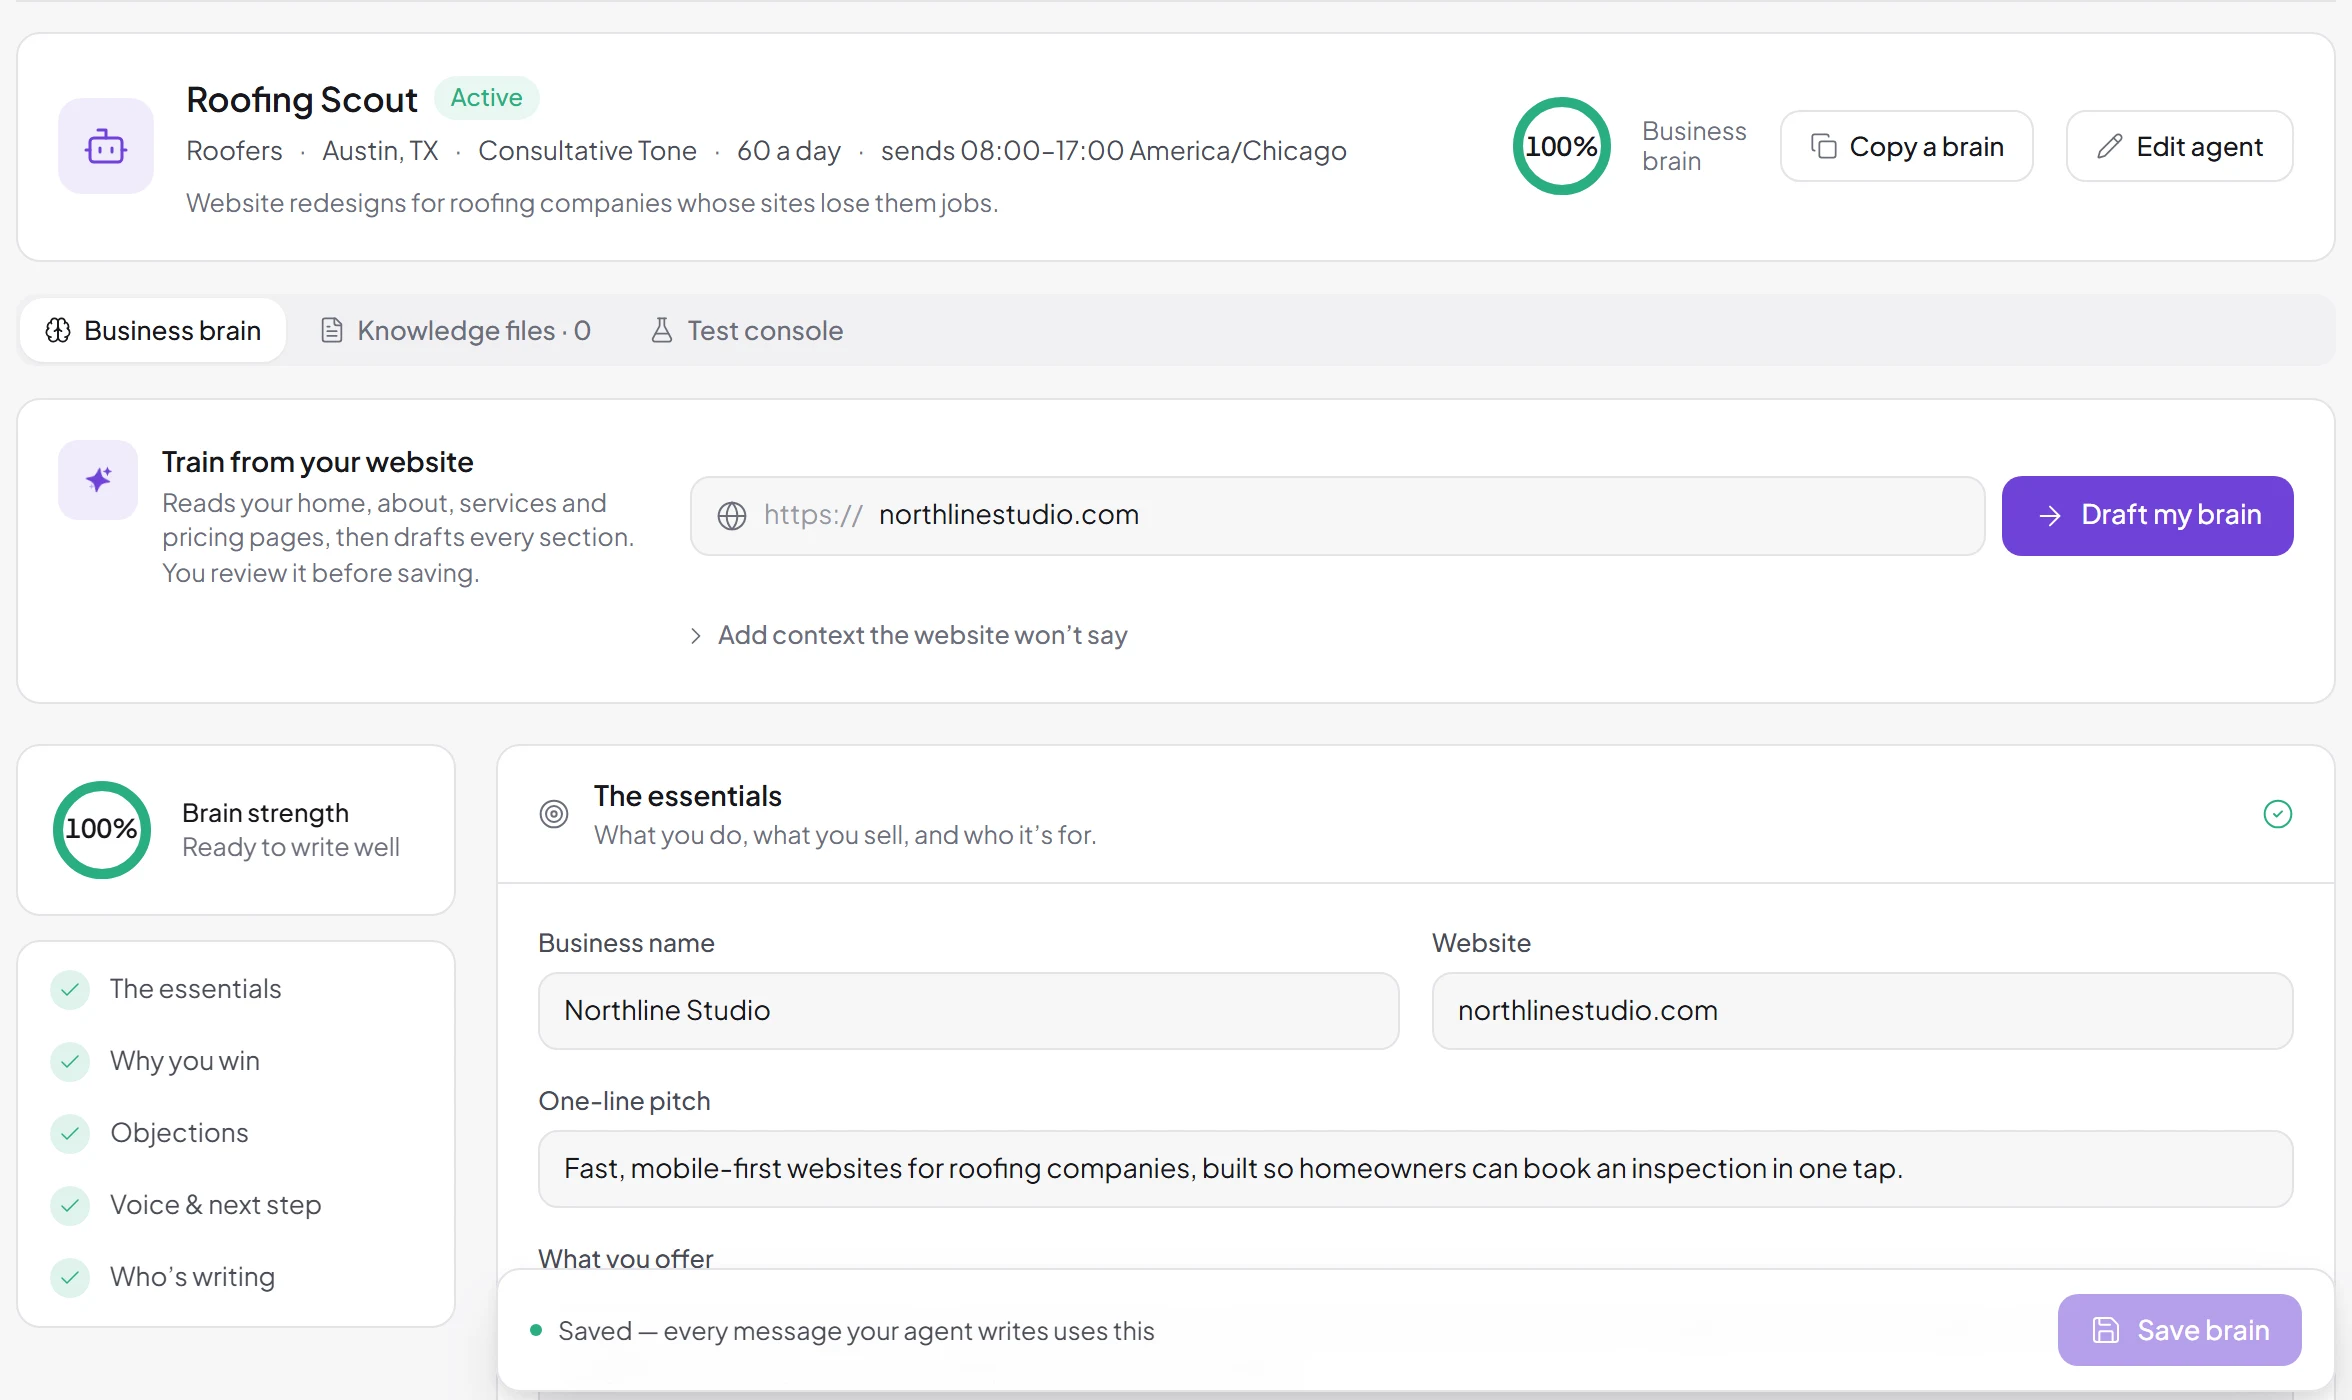Click the Active status badge
This screenshot has height=1400, width=2352.
pyautogui.click(x=487, y=97)
